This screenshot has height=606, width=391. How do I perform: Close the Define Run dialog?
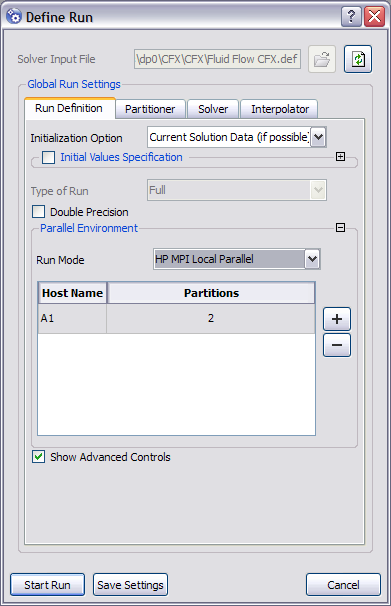coord(374,17)
